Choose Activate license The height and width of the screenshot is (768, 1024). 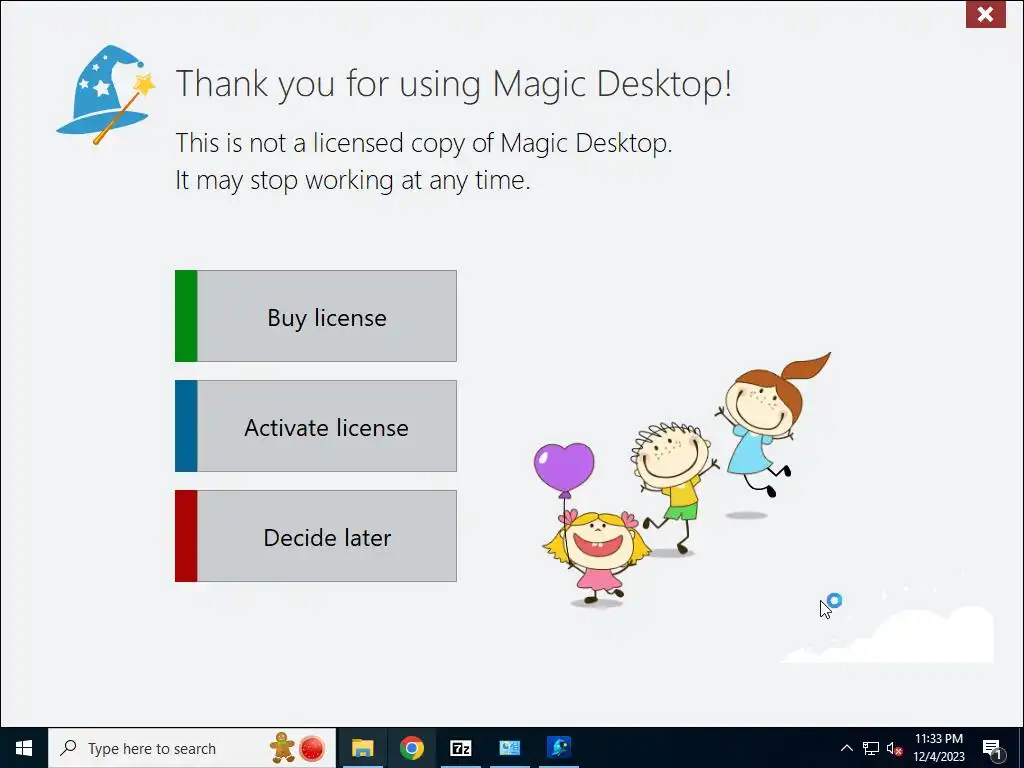[315, 426]
